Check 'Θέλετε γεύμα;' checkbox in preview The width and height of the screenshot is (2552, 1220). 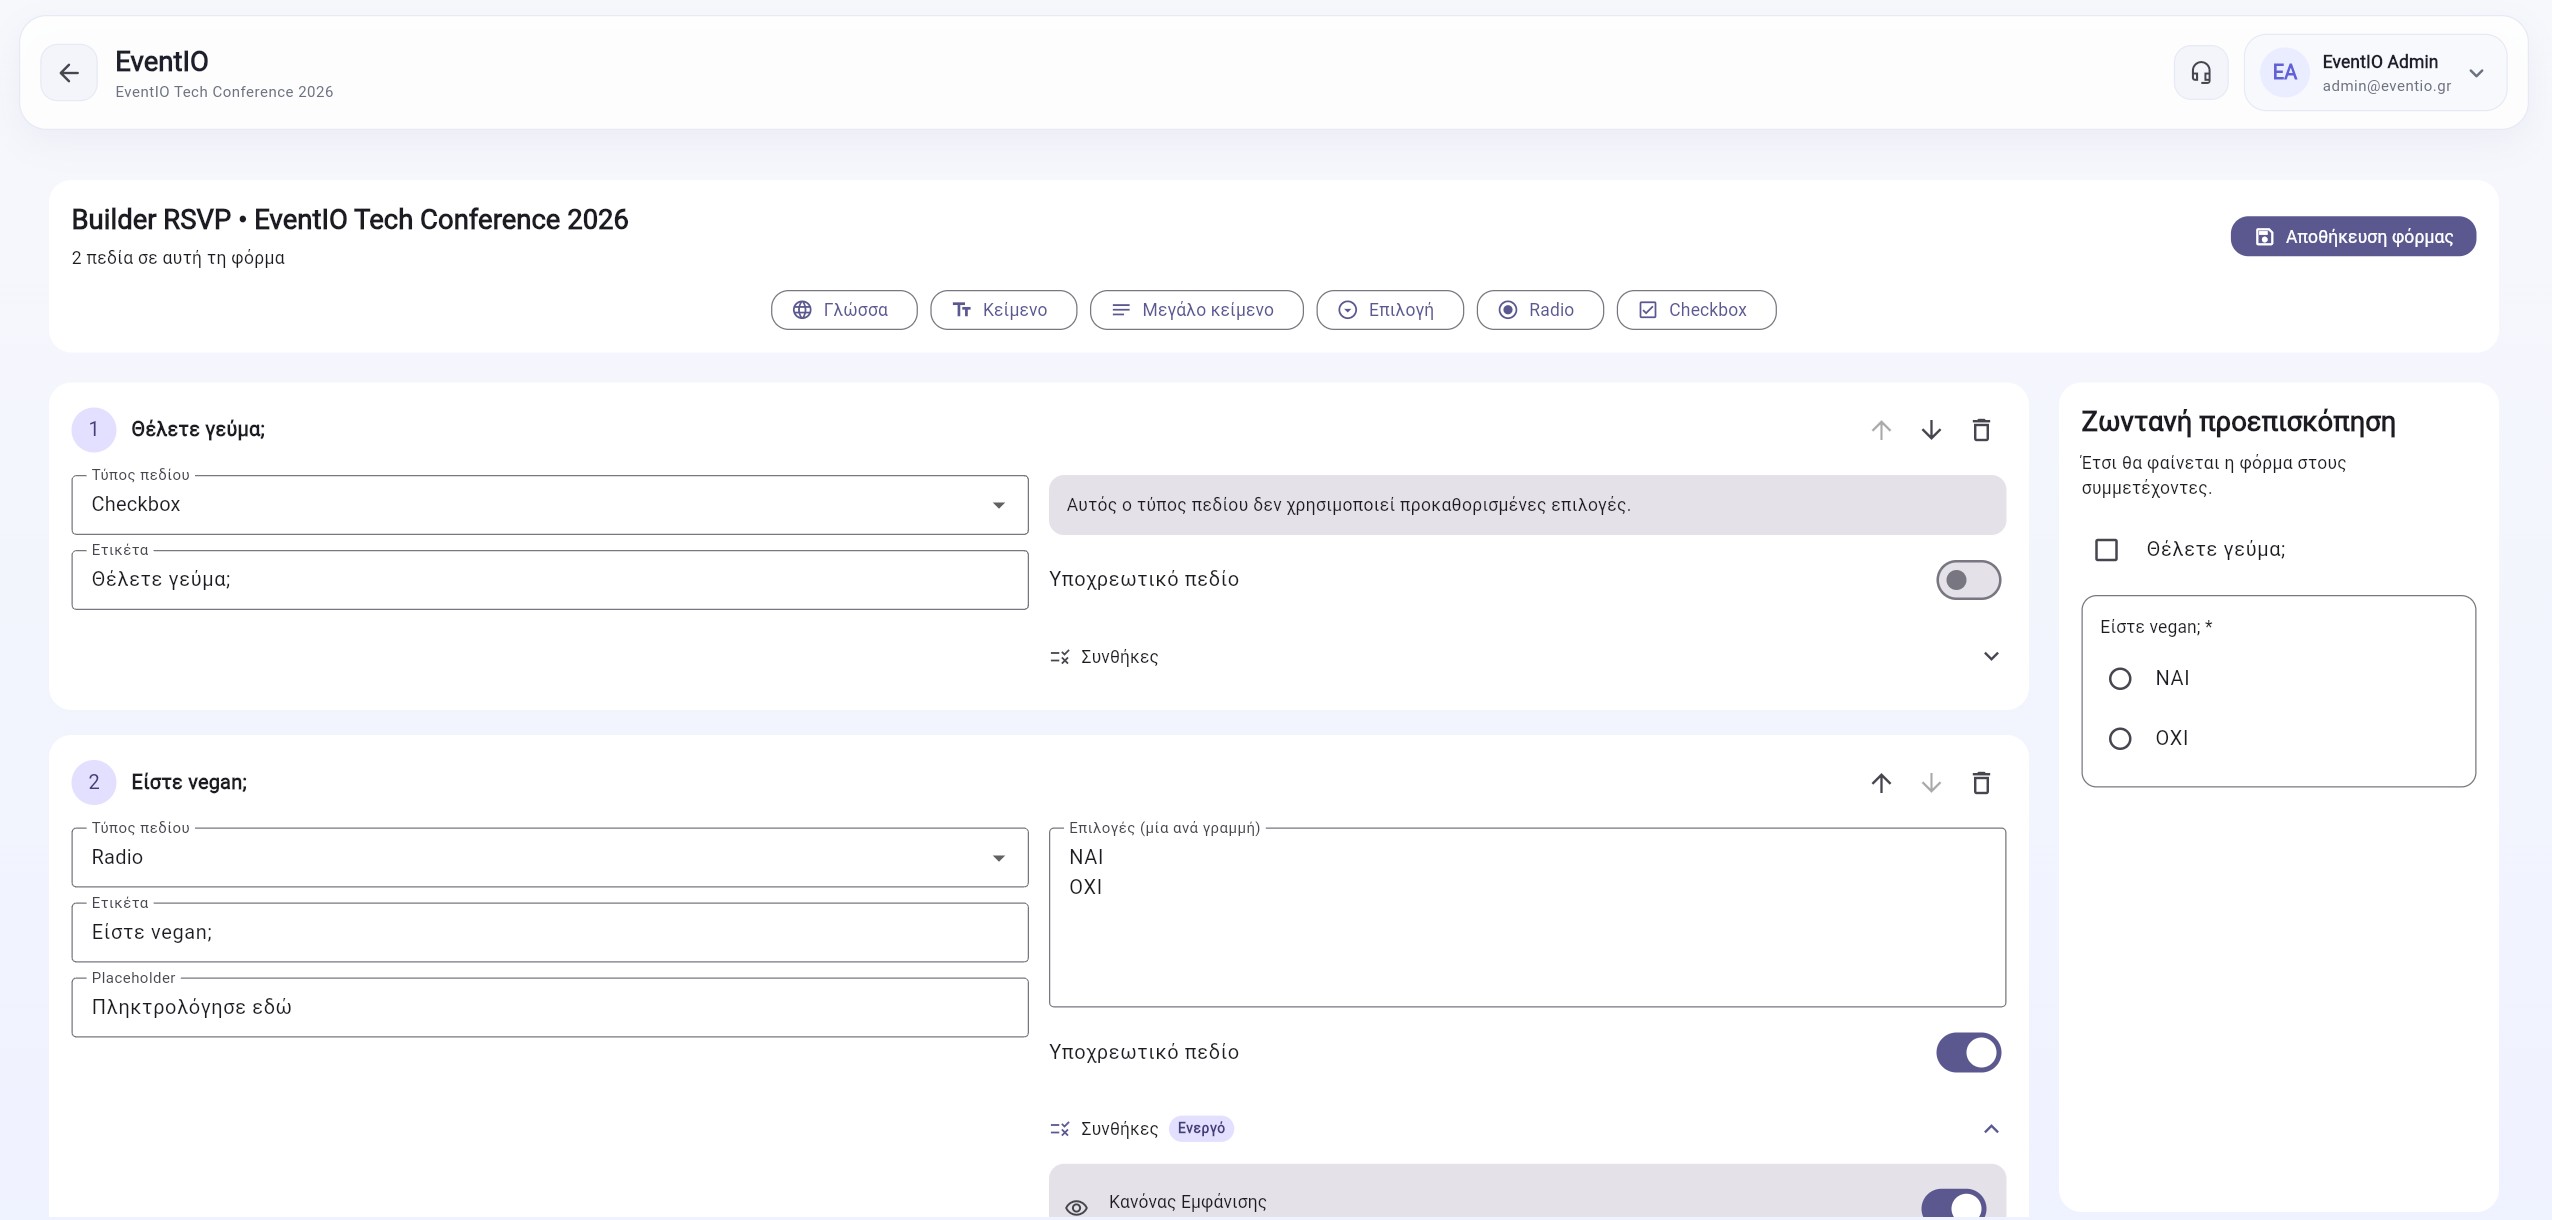2106,550
